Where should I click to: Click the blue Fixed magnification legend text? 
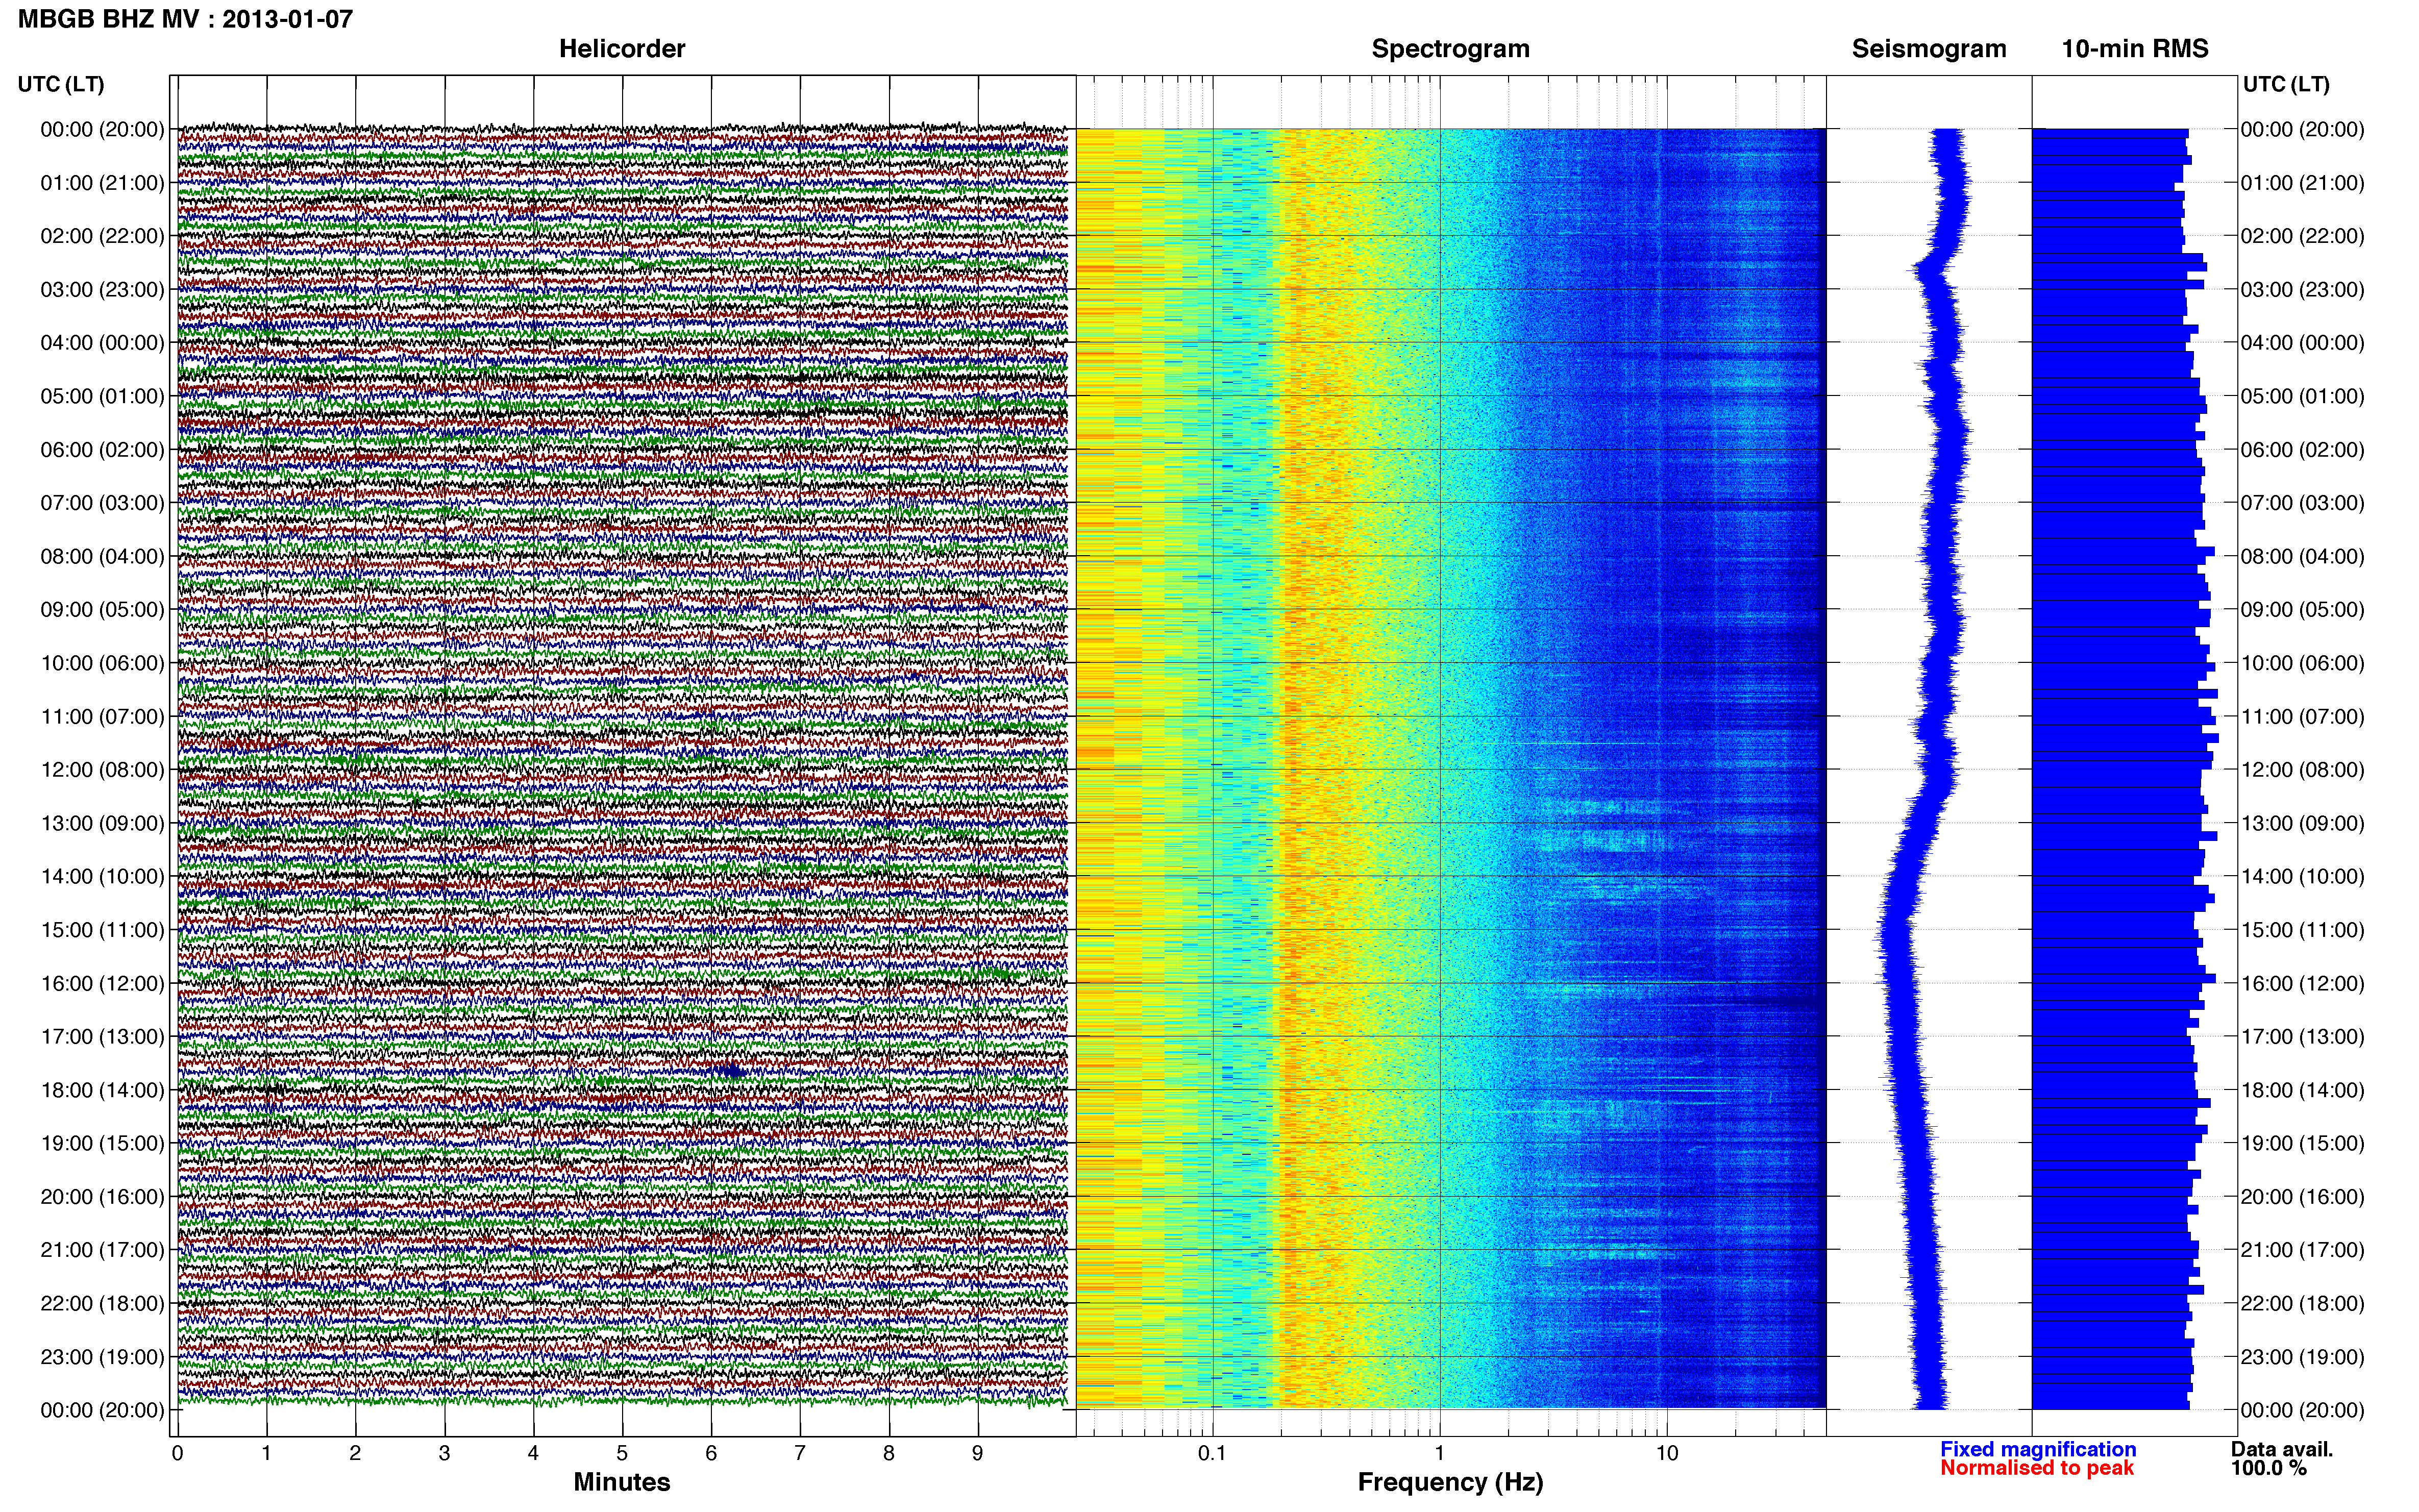point(2038,1449)
